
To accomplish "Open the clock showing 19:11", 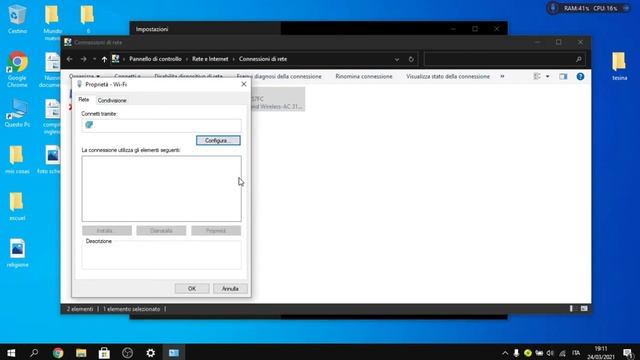I will tap(601, 353).
